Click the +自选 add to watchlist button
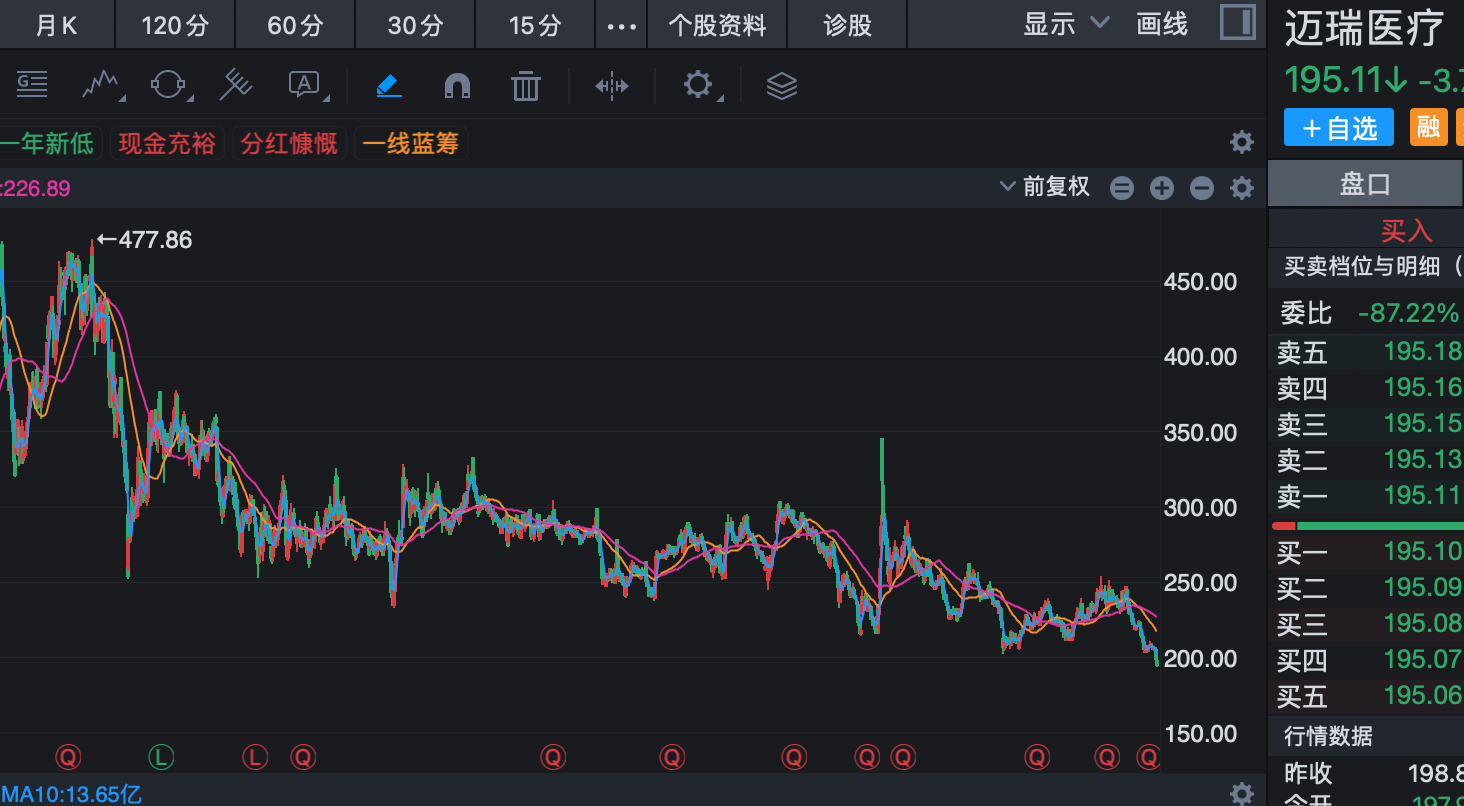The image size is (1464, 806). [x=1339, y=128]
